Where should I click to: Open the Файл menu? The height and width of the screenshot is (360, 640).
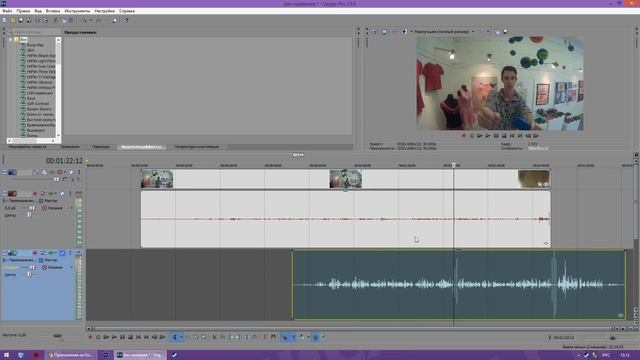tap(7, 11)
